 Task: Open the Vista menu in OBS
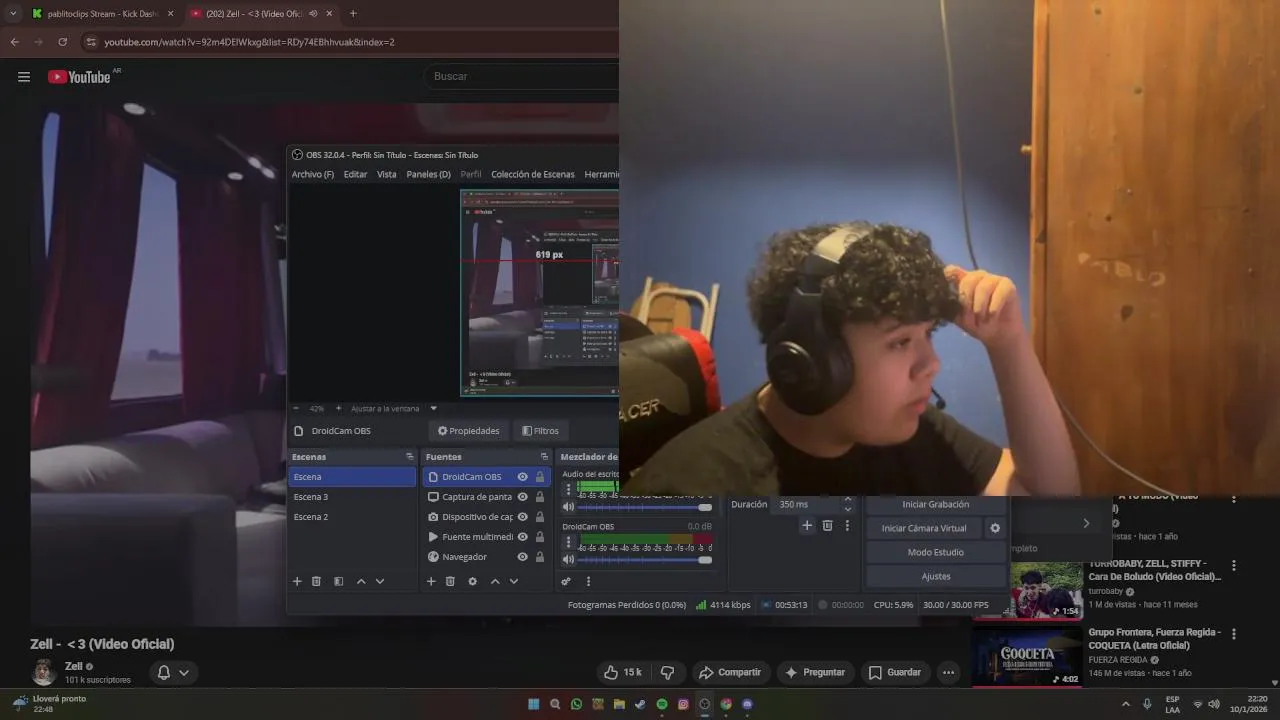point(386,174)
